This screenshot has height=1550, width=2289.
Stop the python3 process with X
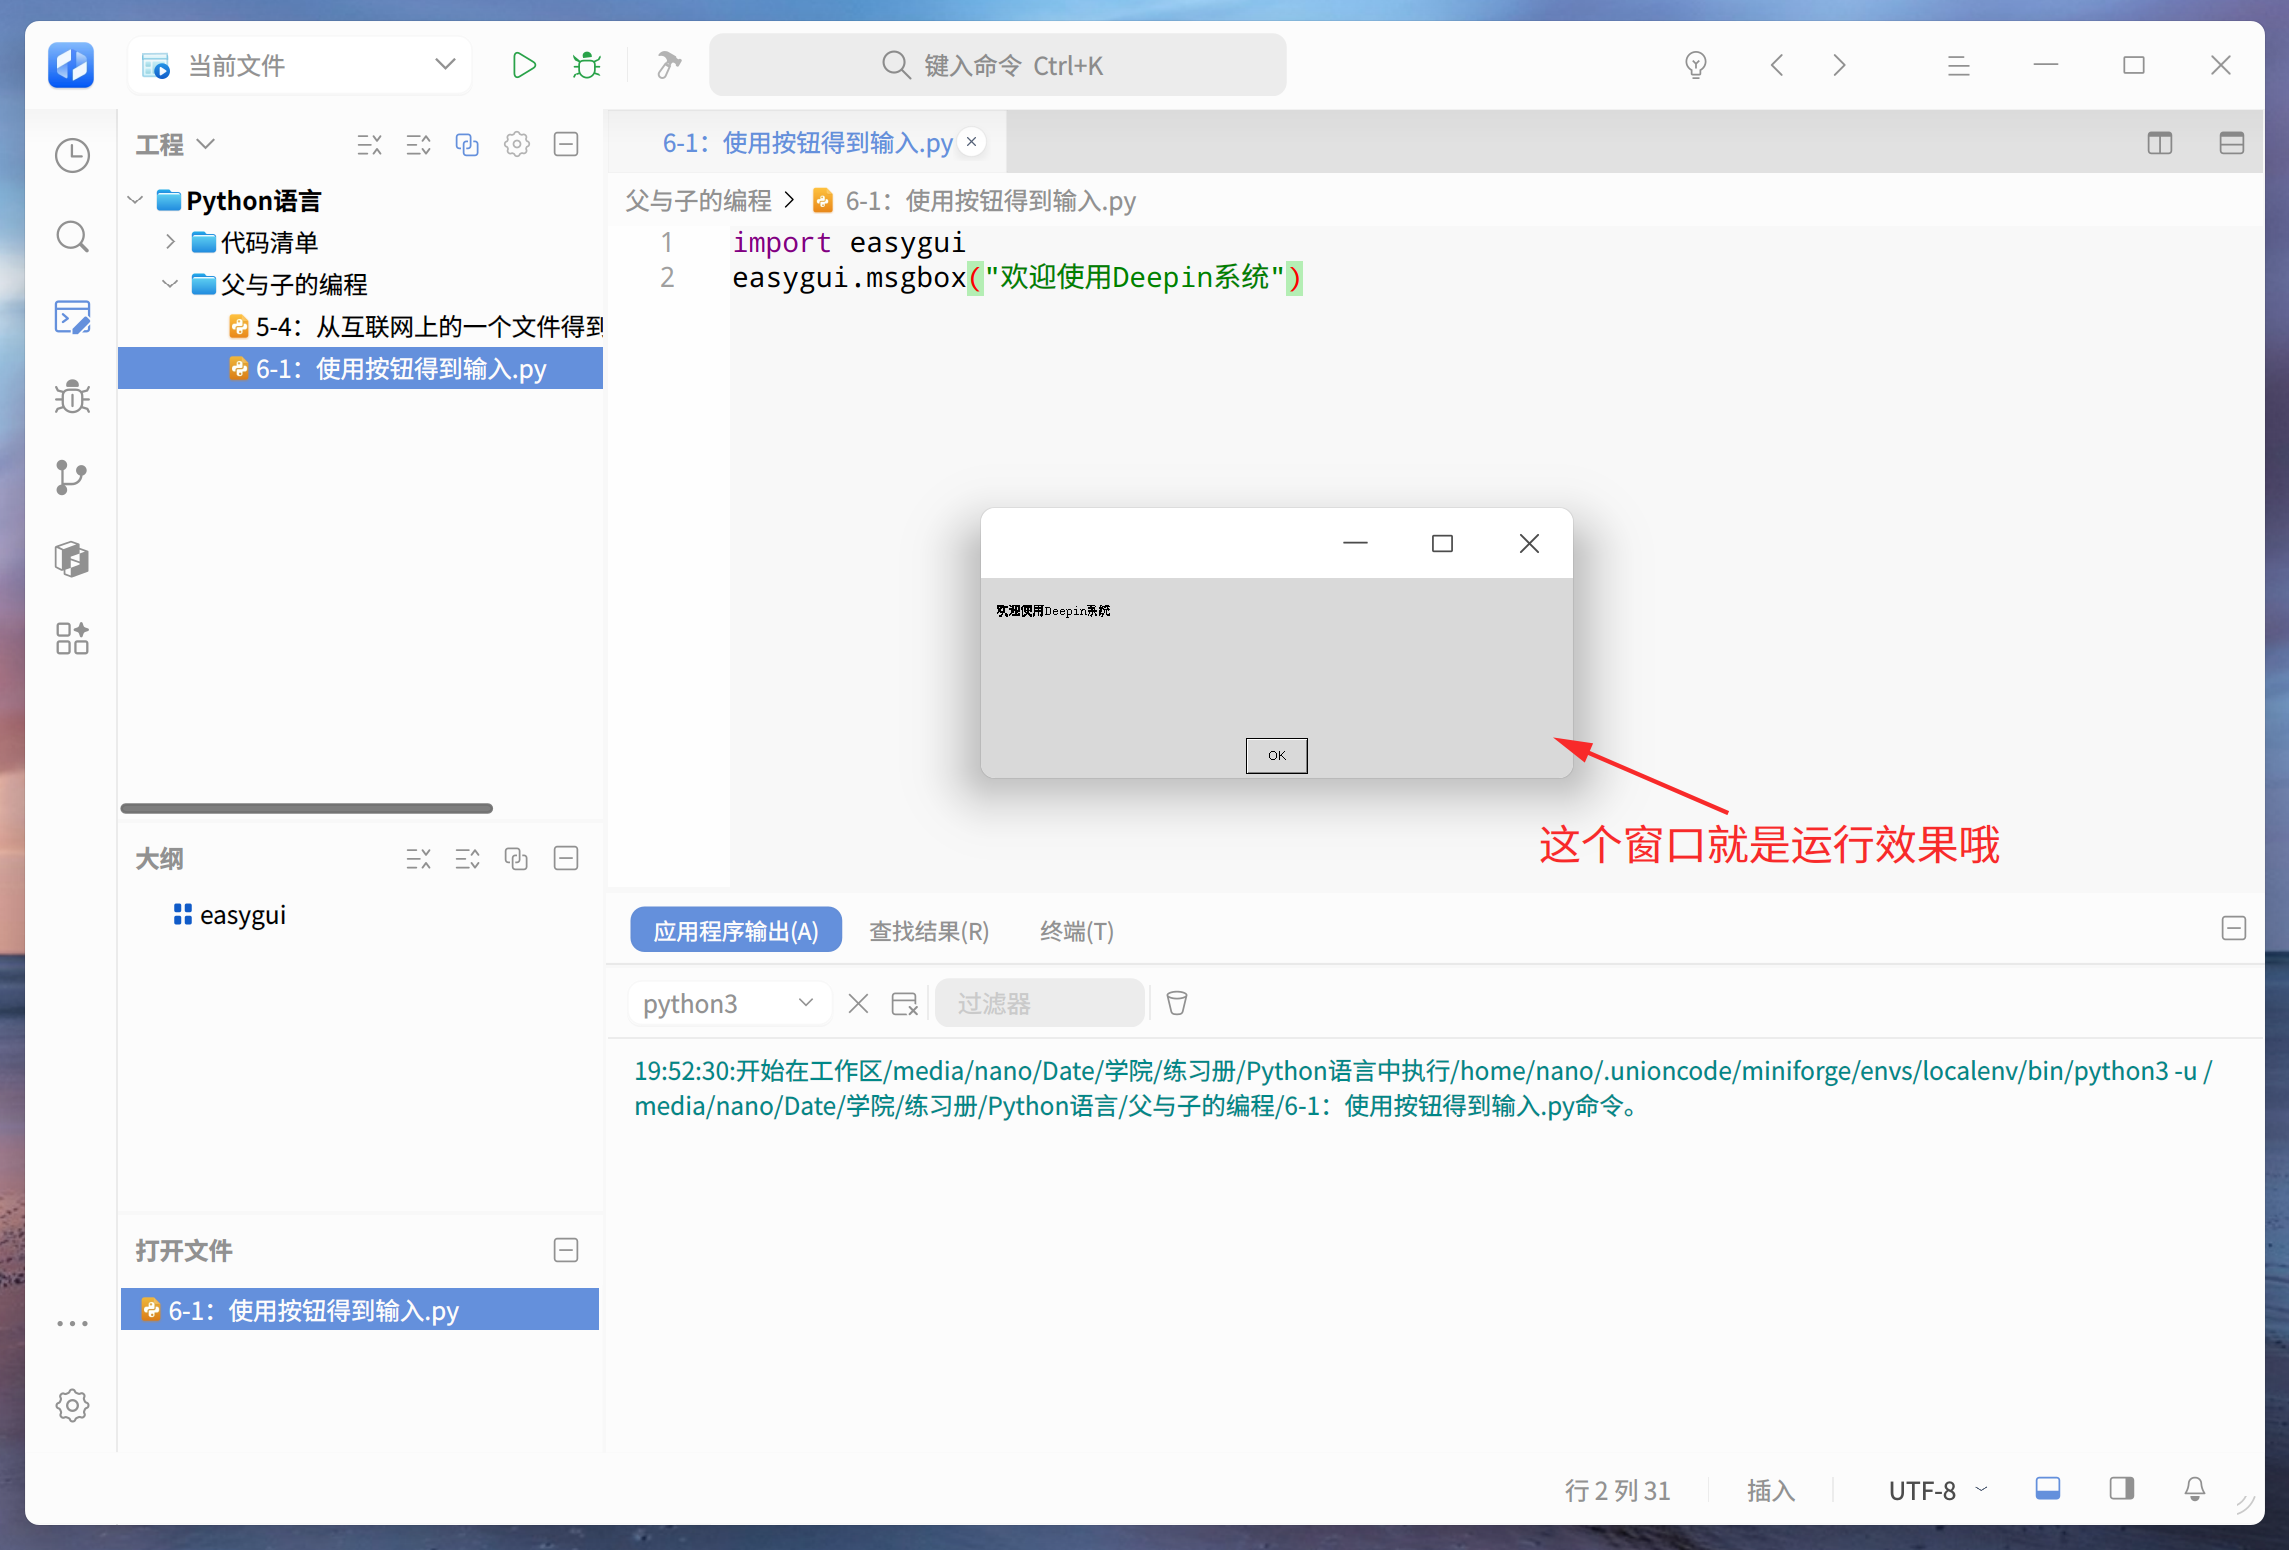[x=858, y=1003]
